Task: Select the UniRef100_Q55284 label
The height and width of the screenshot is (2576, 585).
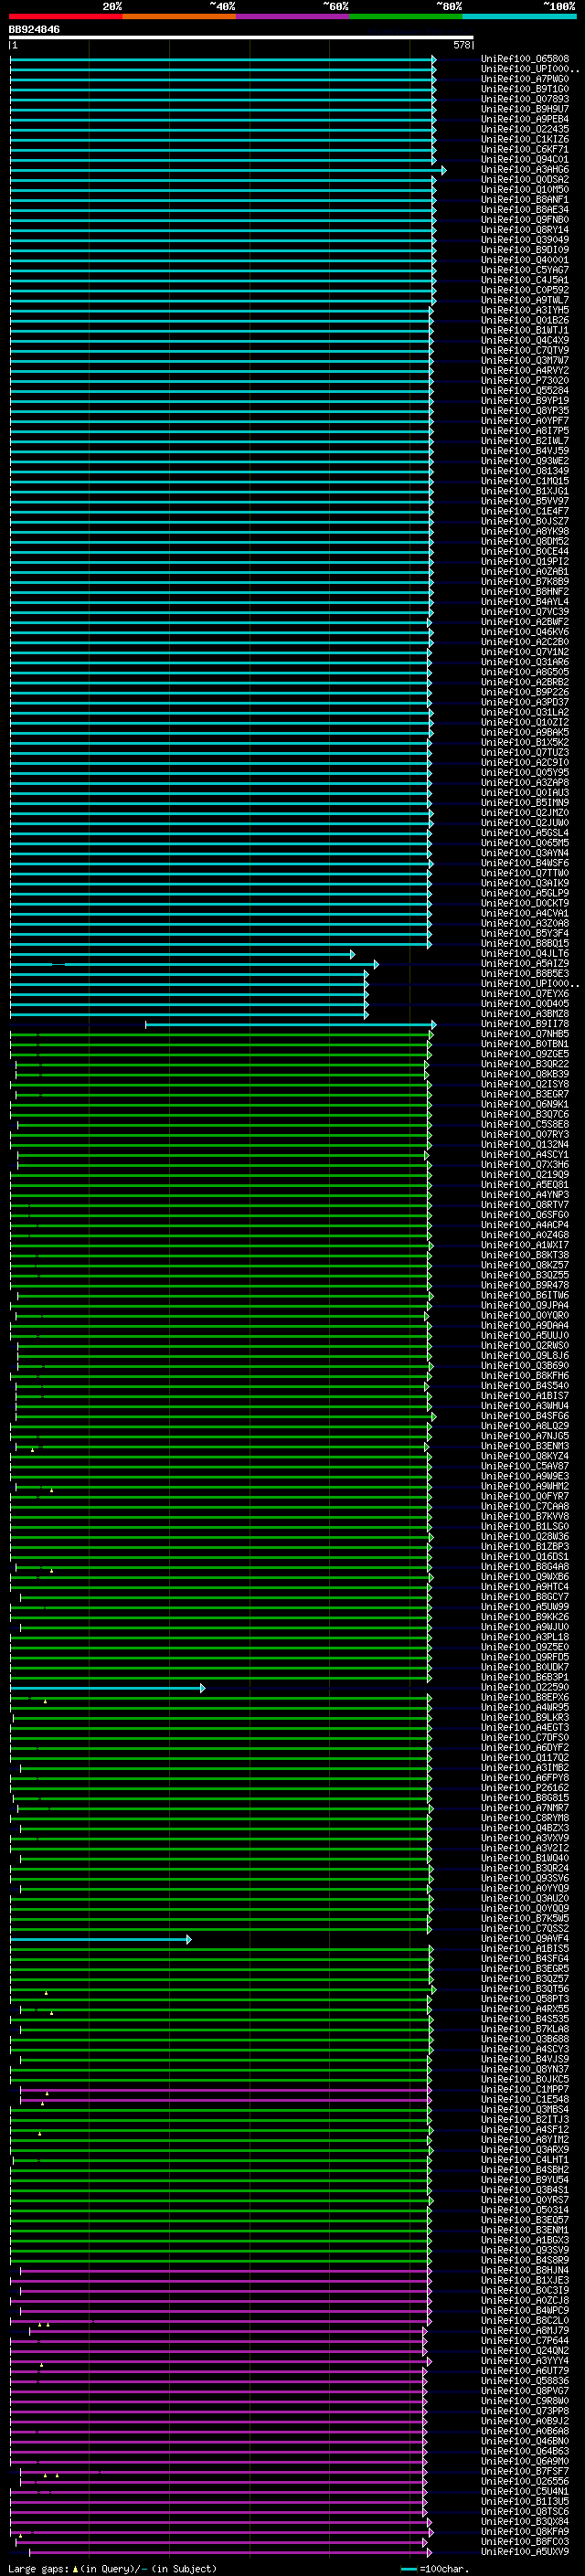Action: click(525, 391)
